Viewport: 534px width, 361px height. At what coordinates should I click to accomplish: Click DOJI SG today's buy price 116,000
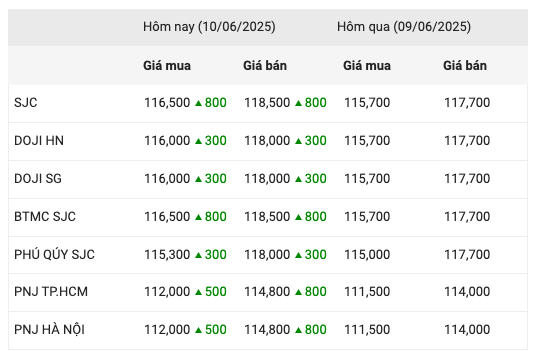pyautogui.click(x=167, y=179)
